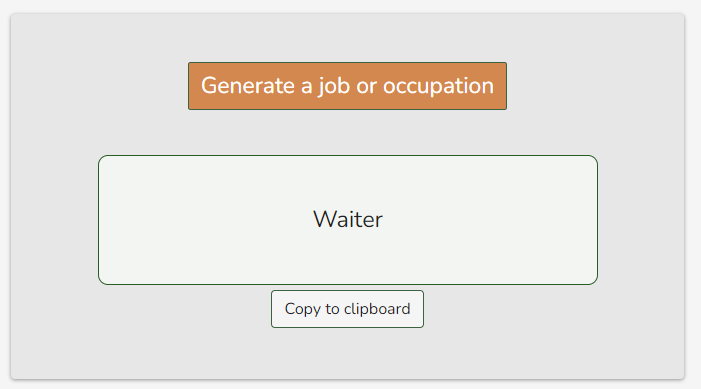The width and height of the screenshot is (701, 389).
Task: Copy Waiter to the clipboard
Action: [347, 309]
